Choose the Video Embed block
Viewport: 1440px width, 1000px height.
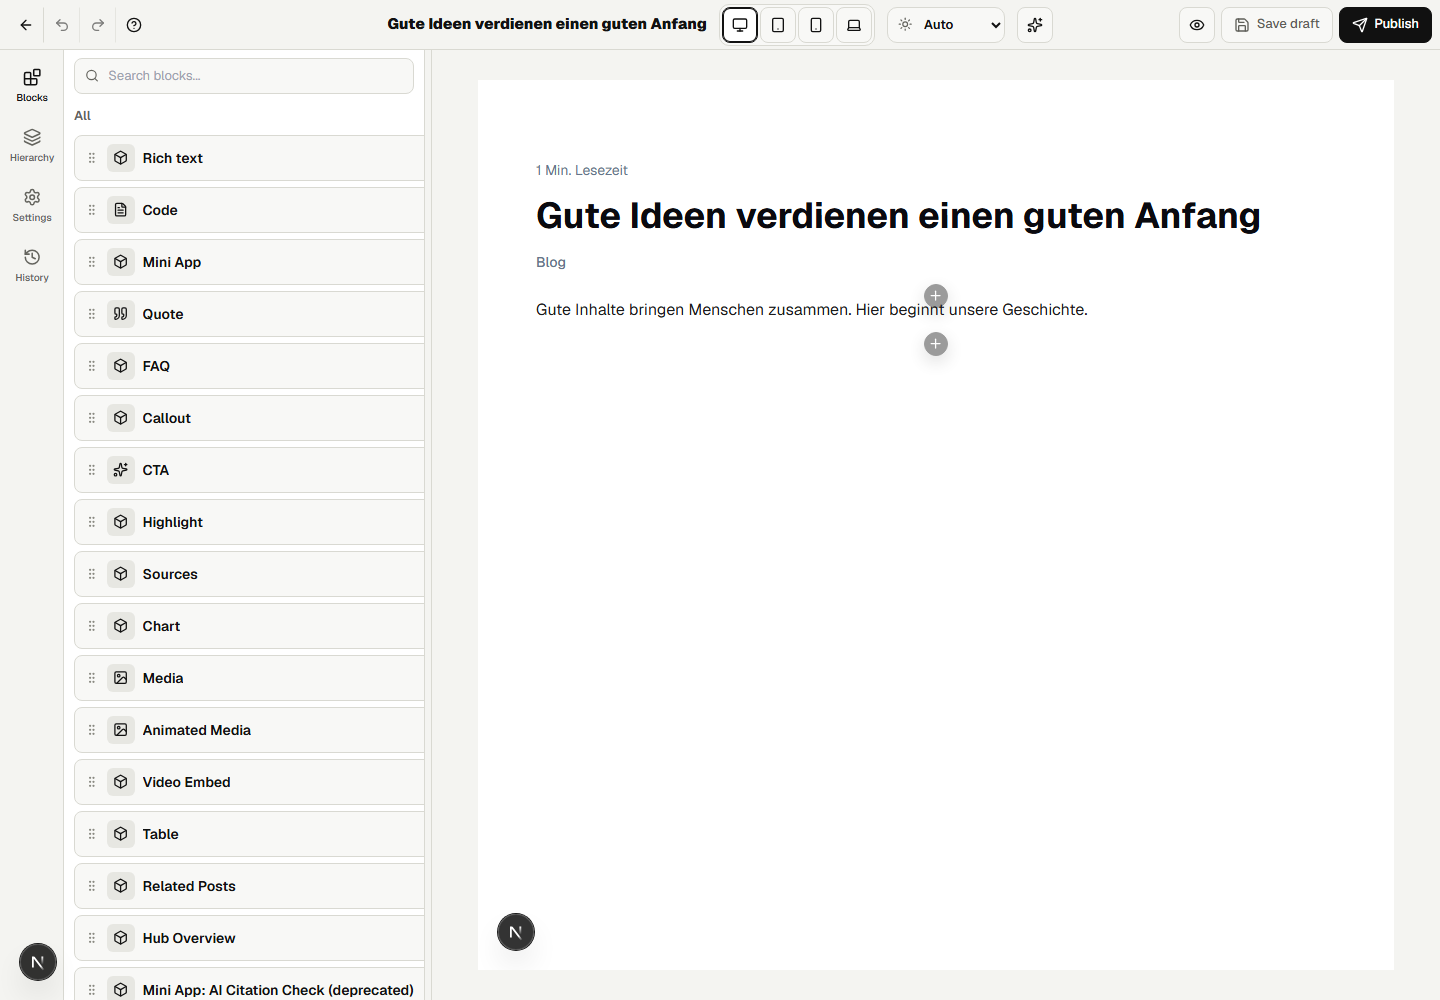(250, 782)
